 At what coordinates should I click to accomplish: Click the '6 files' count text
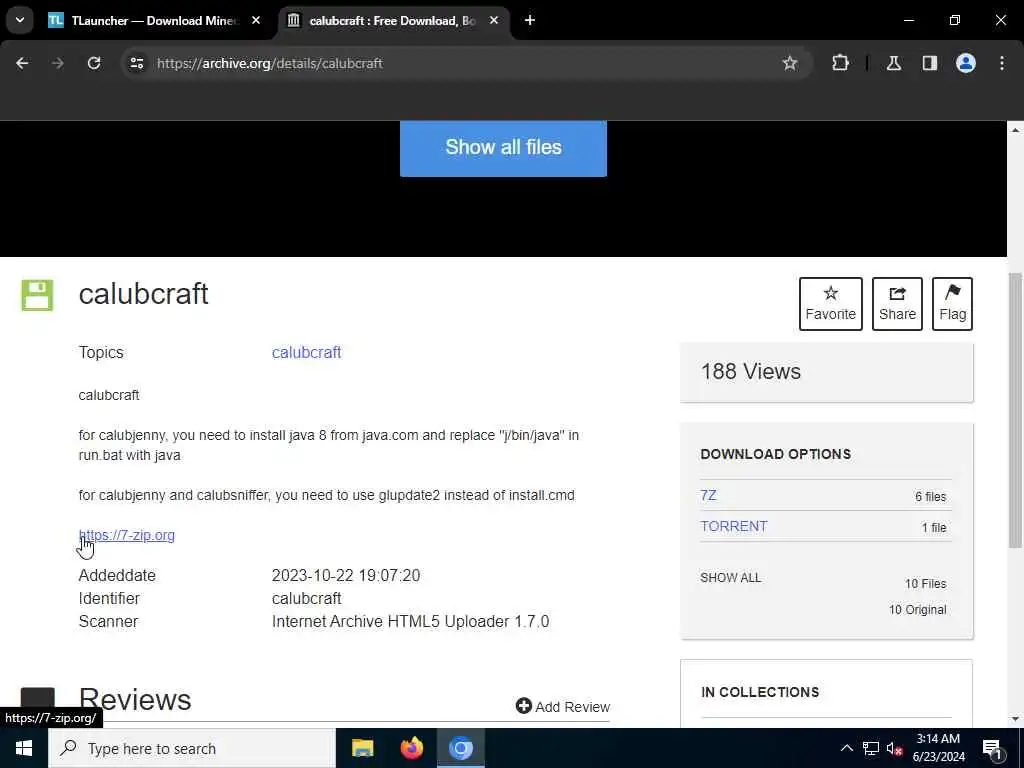930,497
